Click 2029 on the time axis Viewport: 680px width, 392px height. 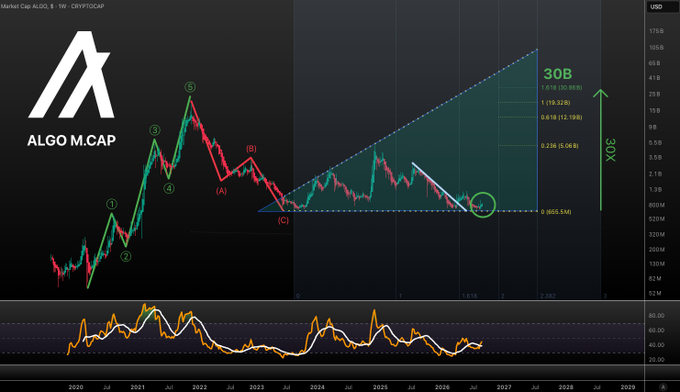coord(628,387)
